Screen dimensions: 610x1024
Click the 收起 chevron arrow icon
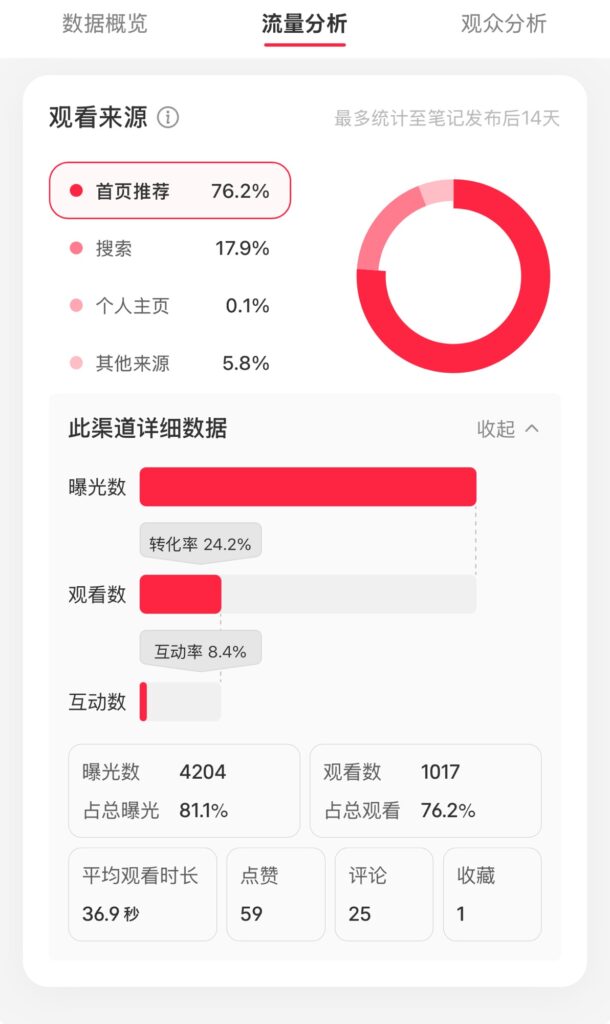tap(532, 429)
